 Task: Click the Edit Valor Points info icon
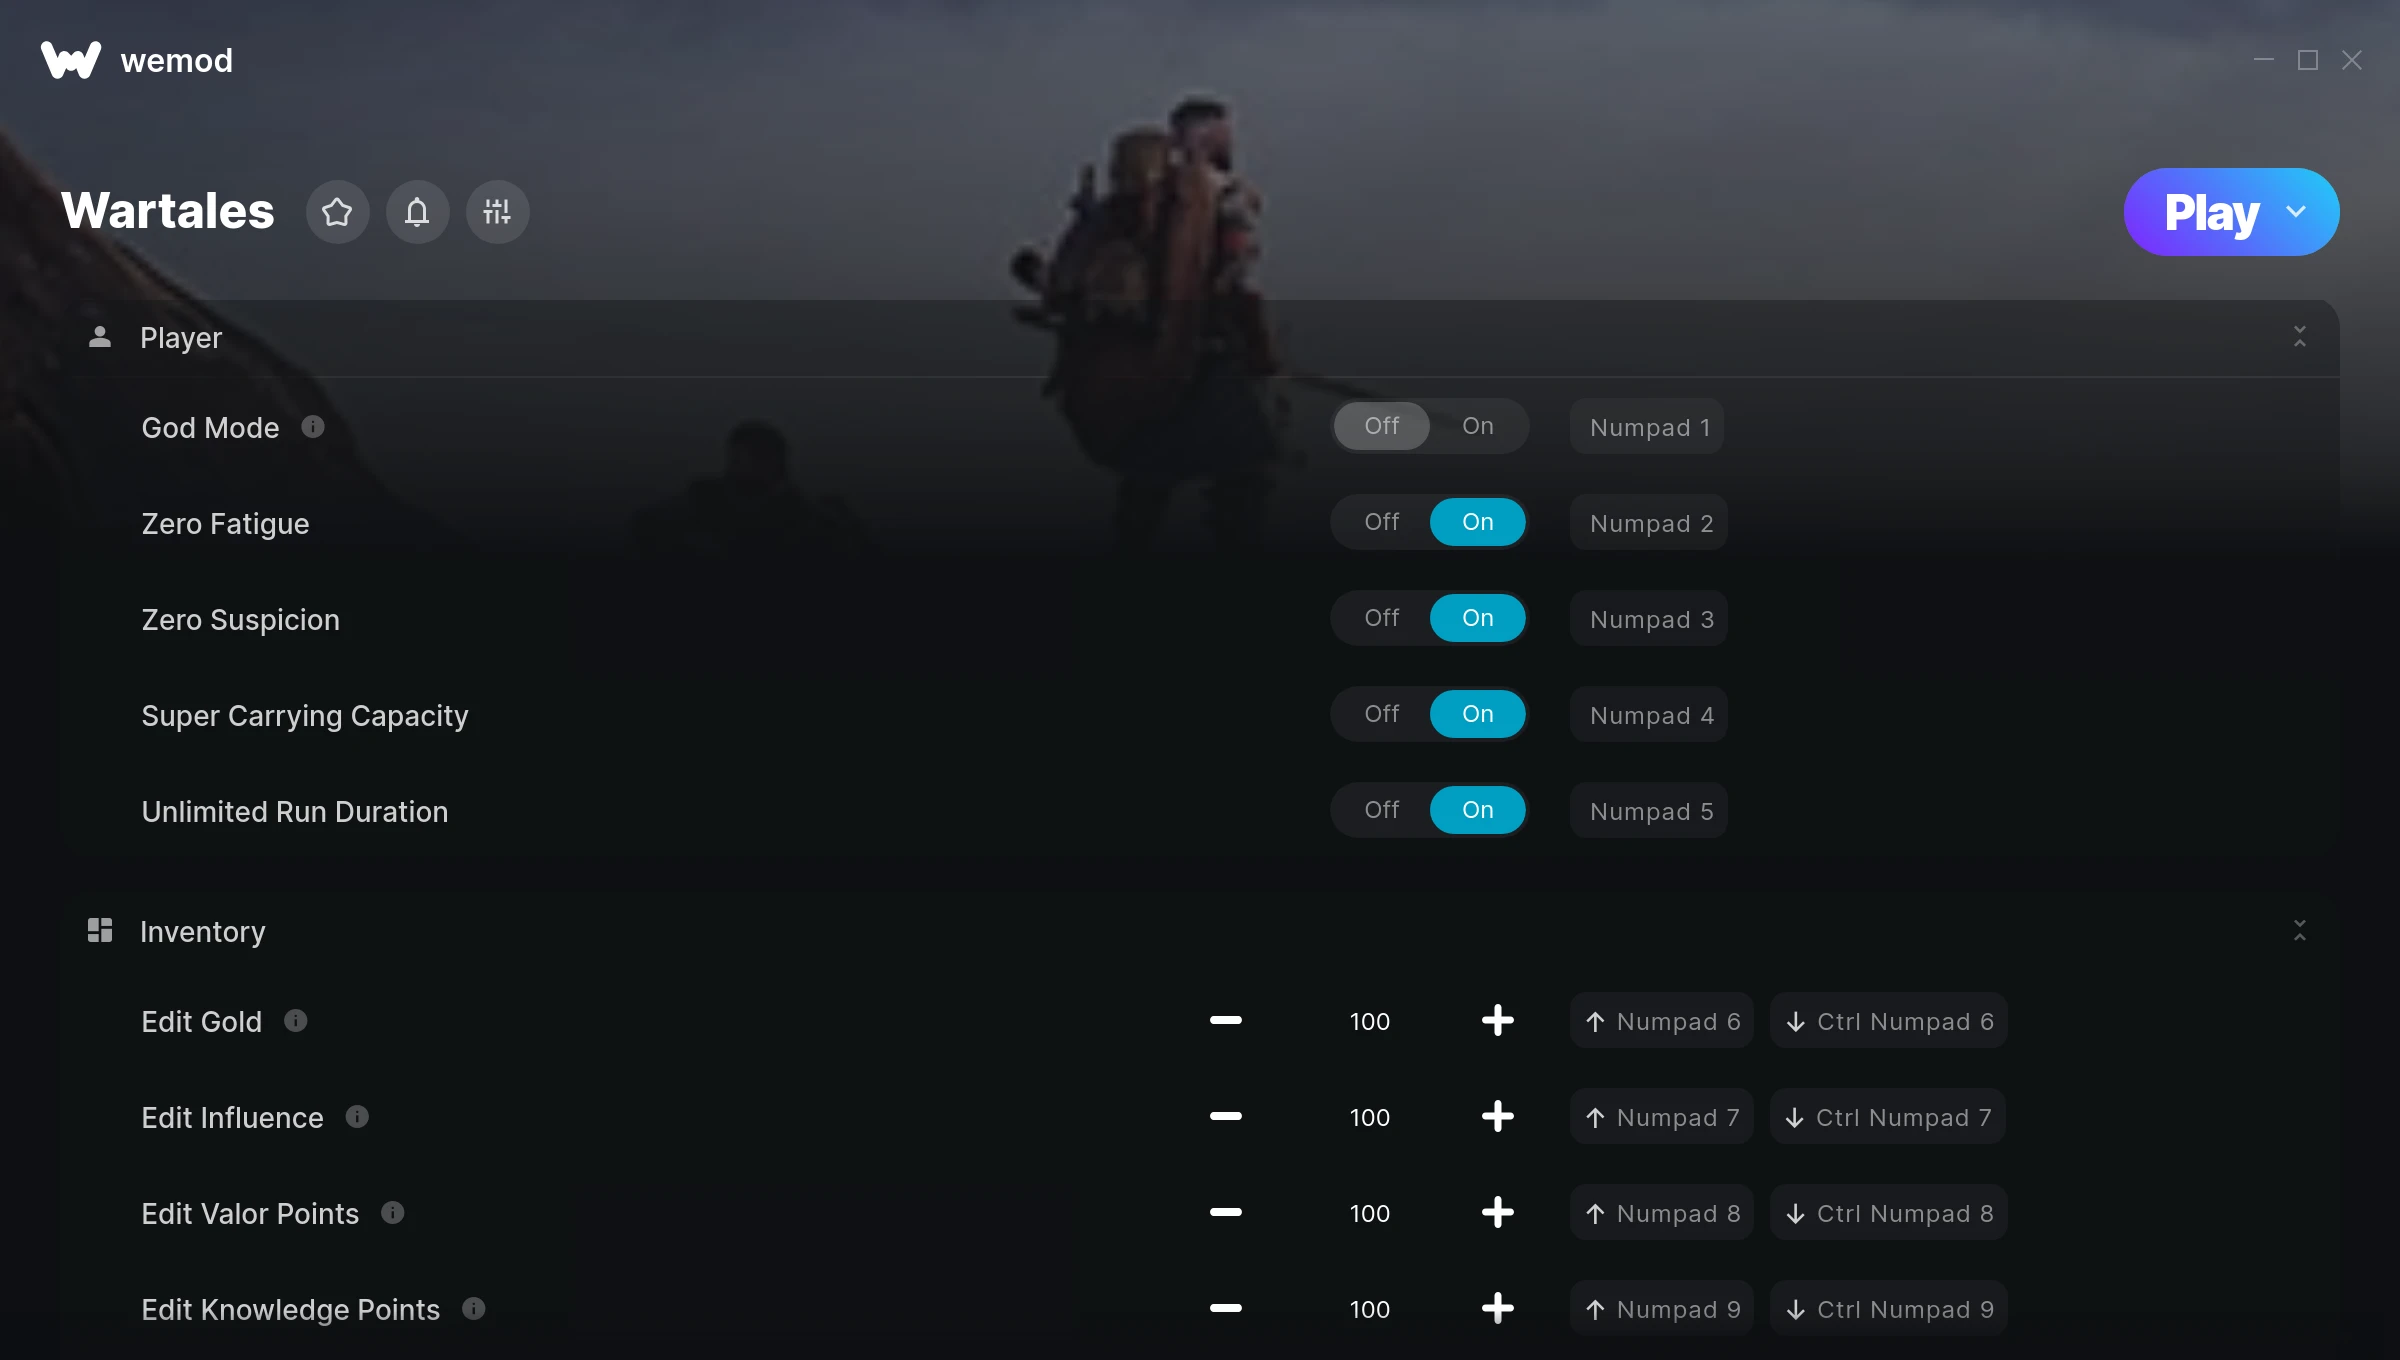coord(393,1213)
